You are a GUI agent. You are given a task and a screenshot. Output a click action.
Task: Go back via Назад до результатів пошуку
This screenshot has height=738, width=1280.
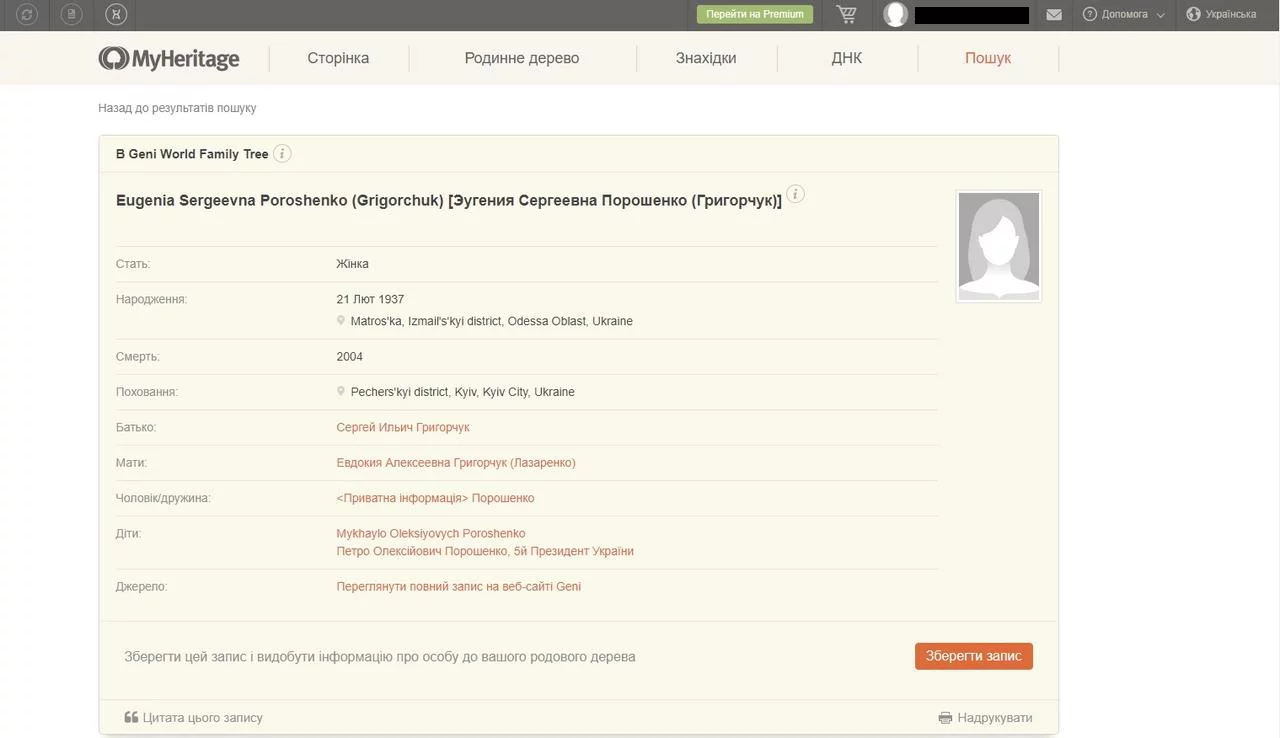pos(177,108)
